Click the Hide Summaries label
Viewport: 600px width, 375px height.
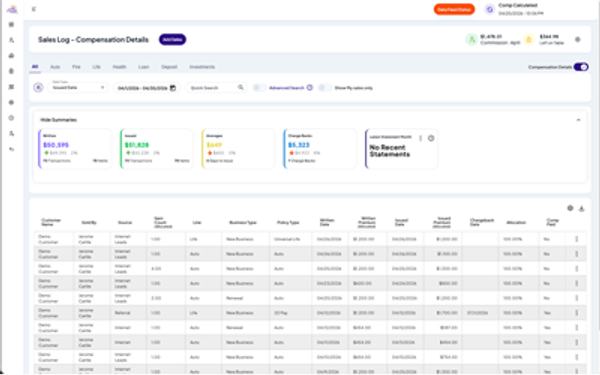[x=59, y=120]
